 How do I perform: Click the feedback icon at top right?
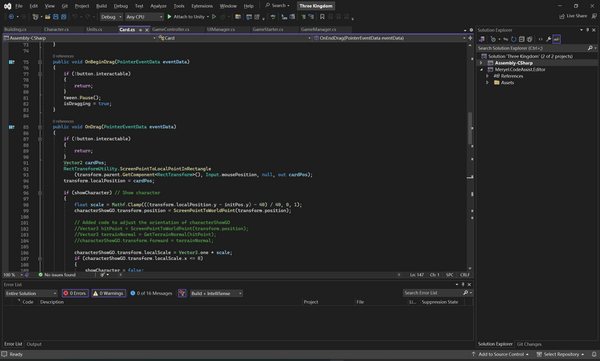point(594,16)
